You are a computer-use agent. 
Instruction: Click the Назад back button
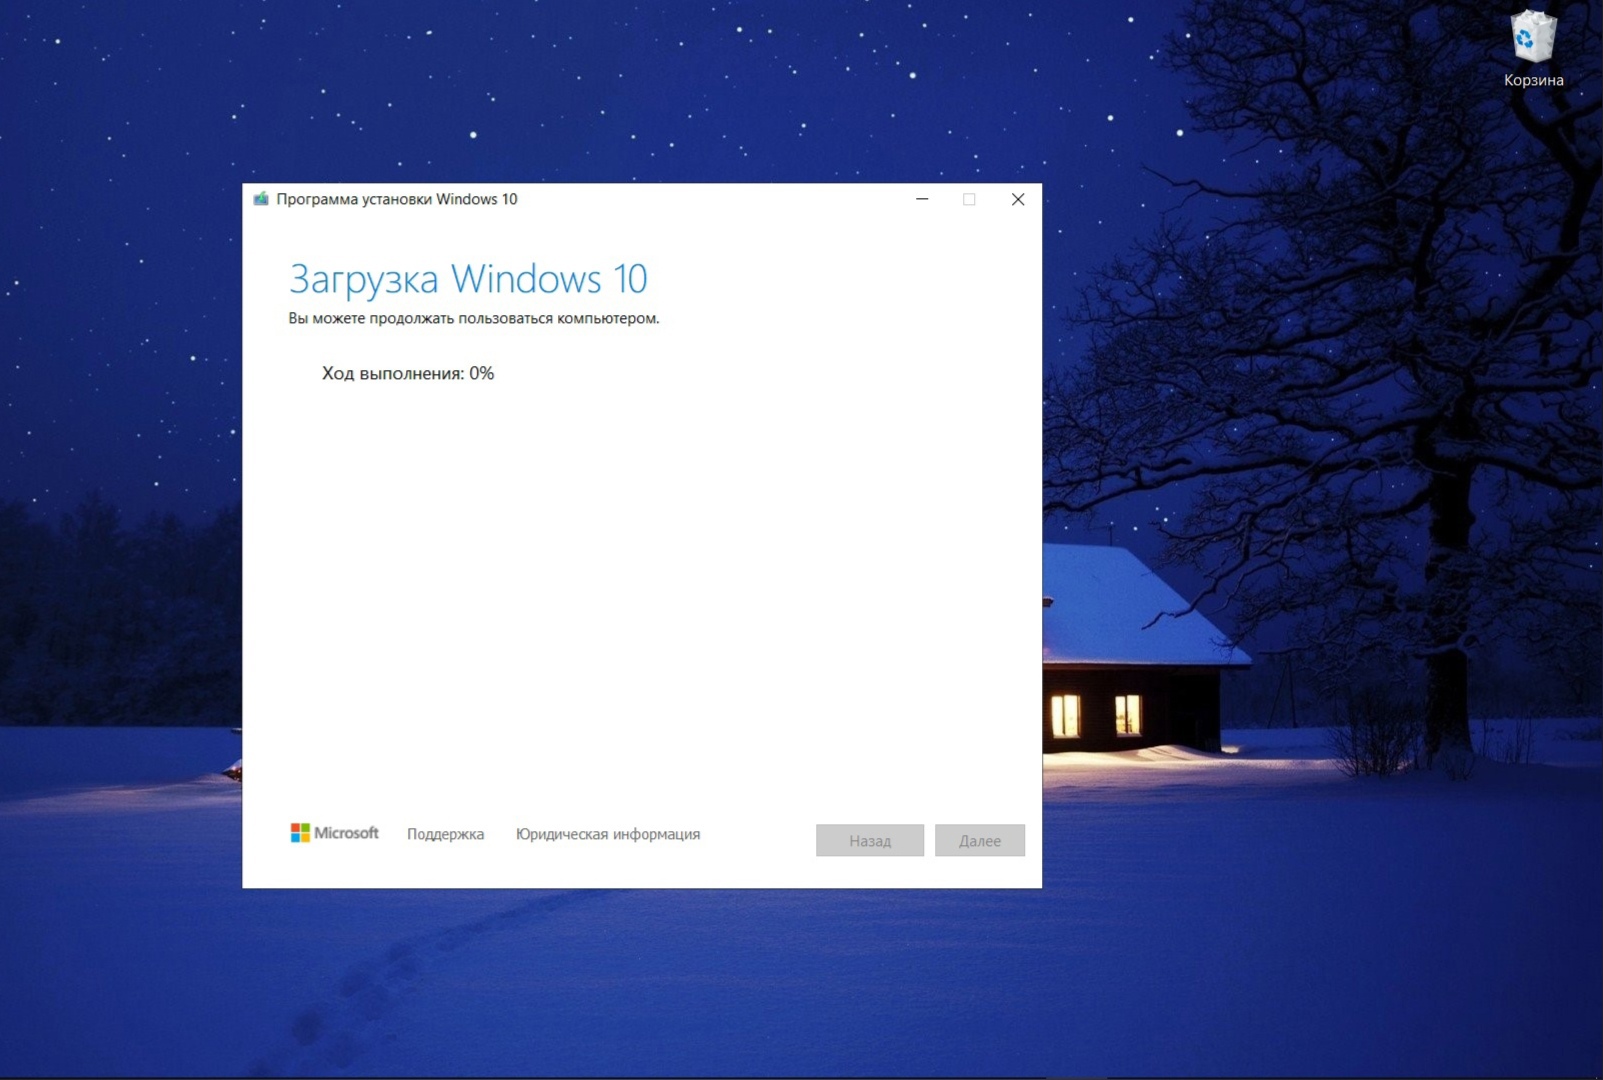click(870, 841)
